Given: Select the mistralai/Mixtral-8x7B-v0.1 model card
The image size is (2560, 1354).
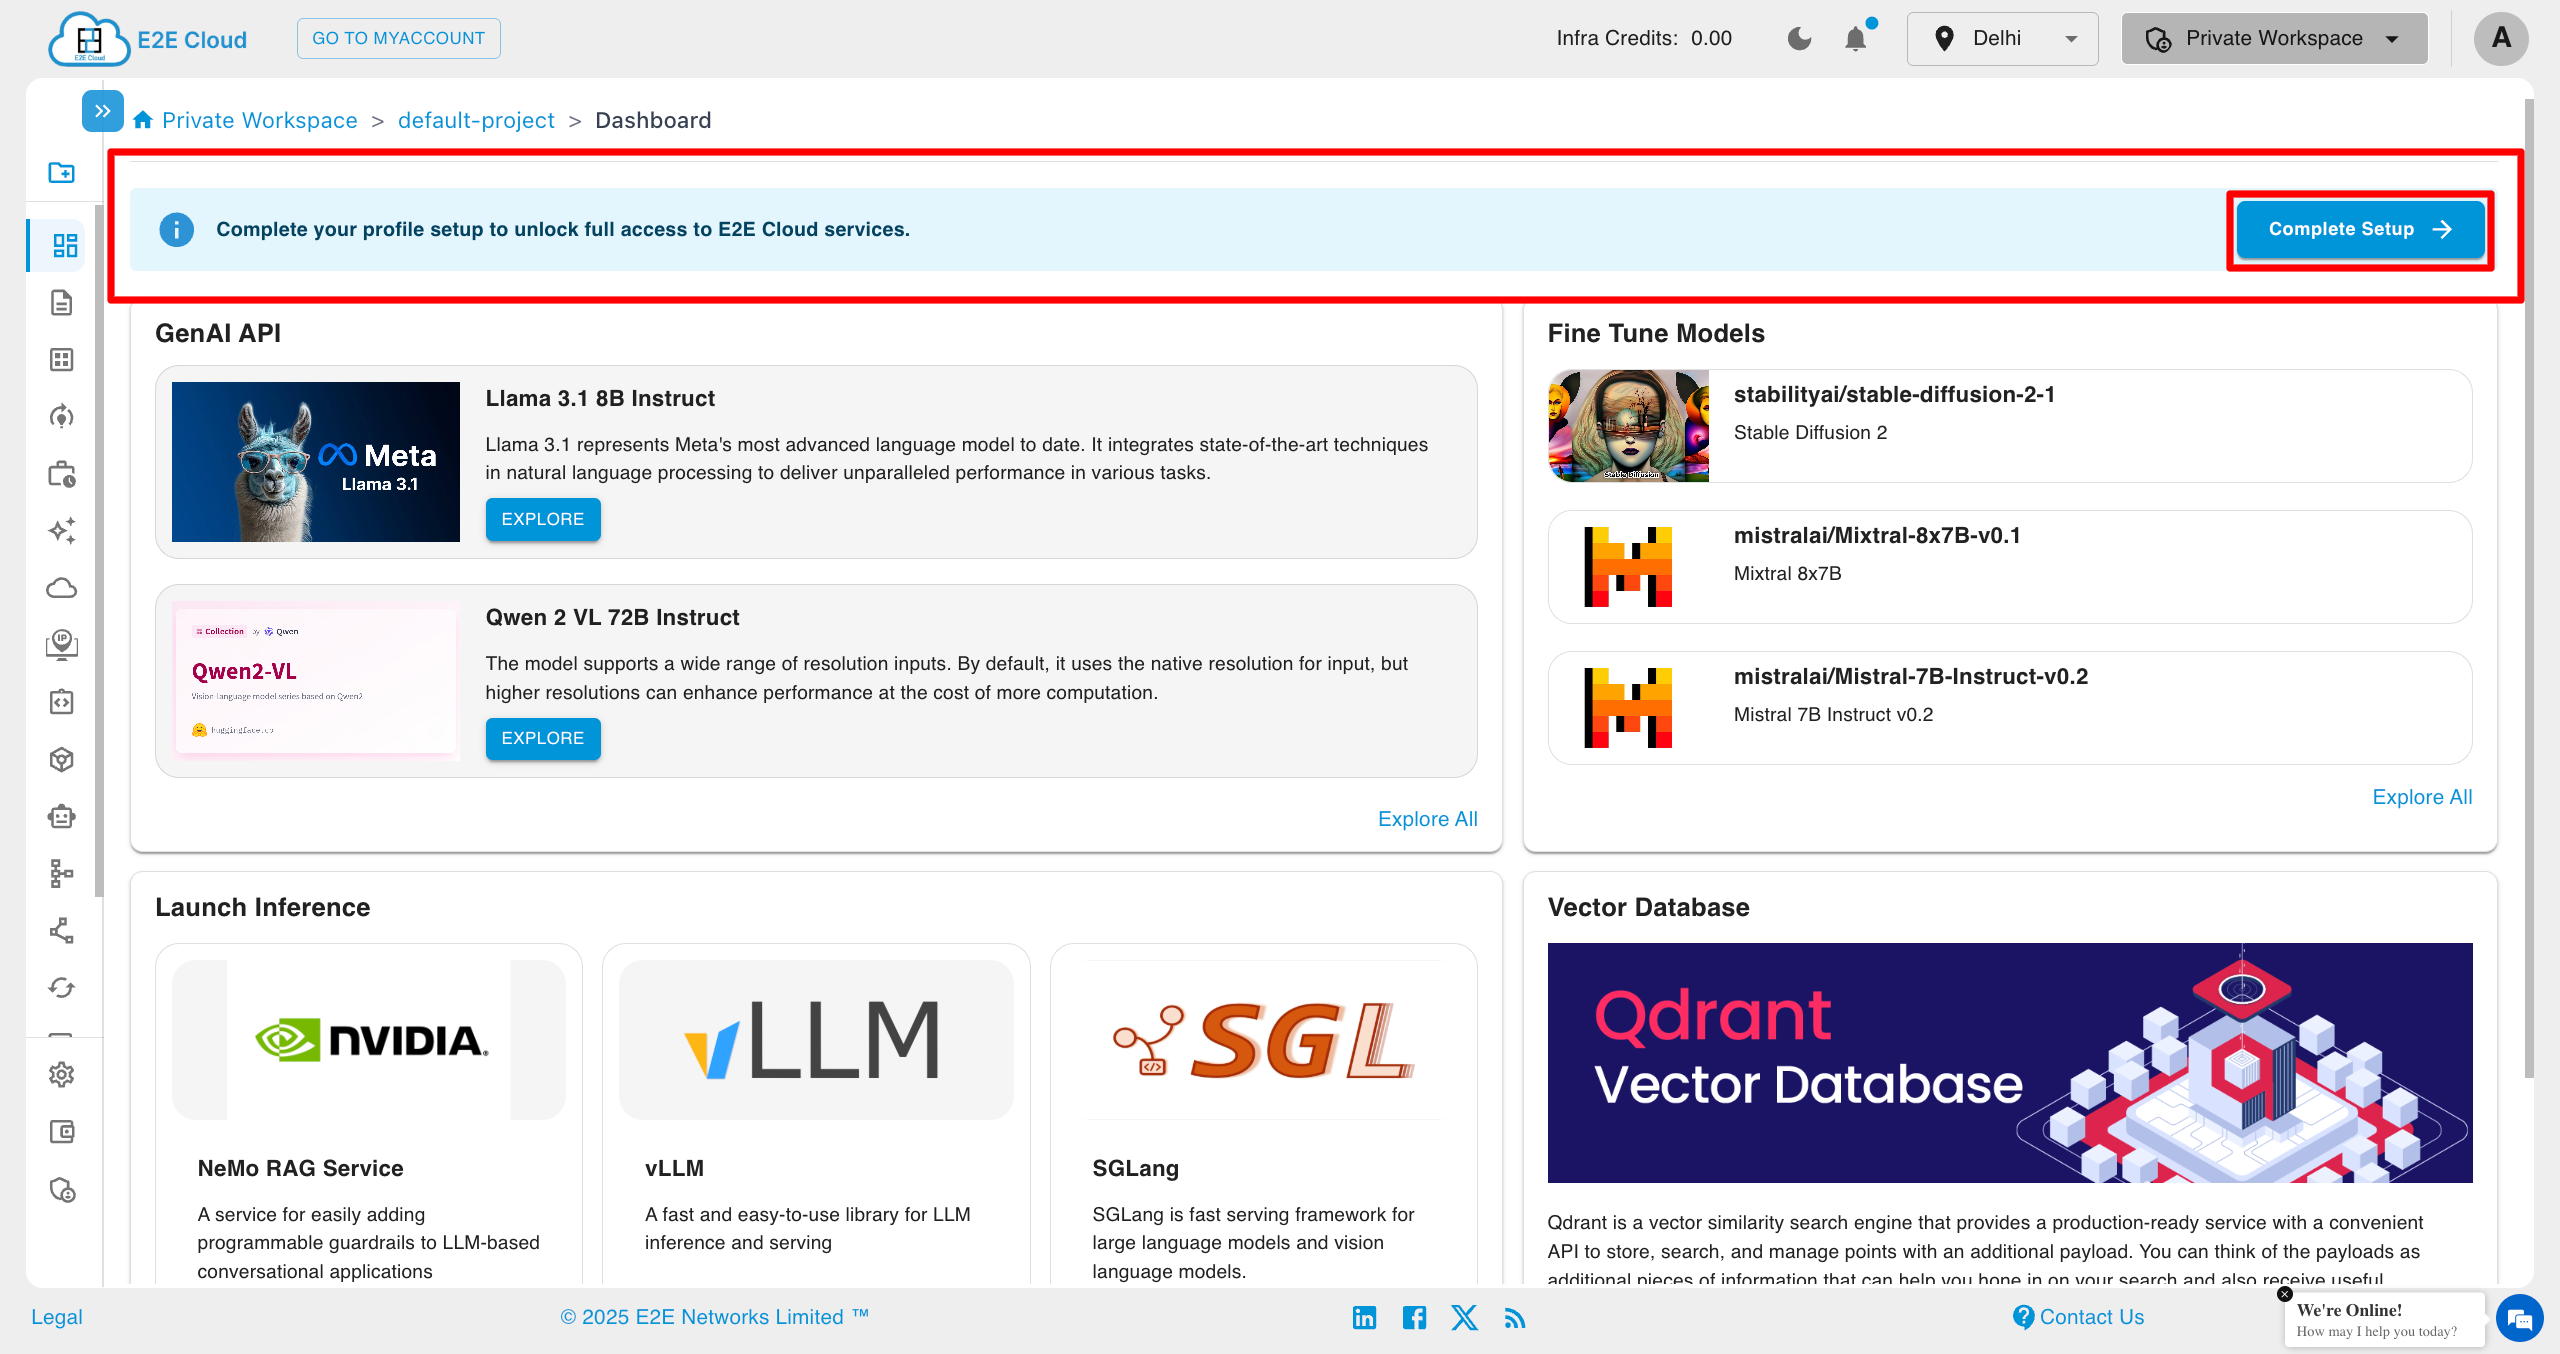Looking at the screenshot, I should 2010,567.
